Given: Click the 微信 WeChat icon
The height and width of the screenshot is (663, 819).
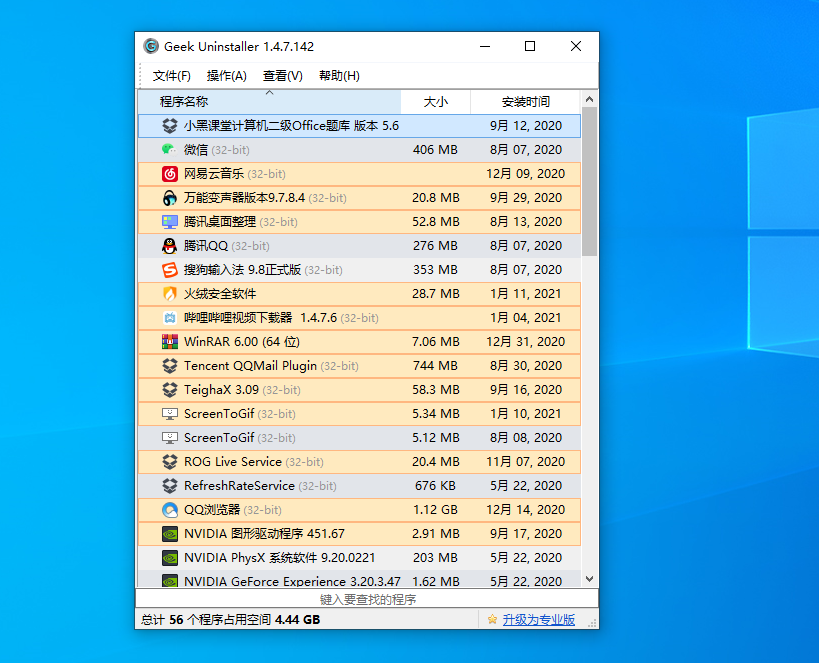Looking at the screenshot, I should (170, 150).
